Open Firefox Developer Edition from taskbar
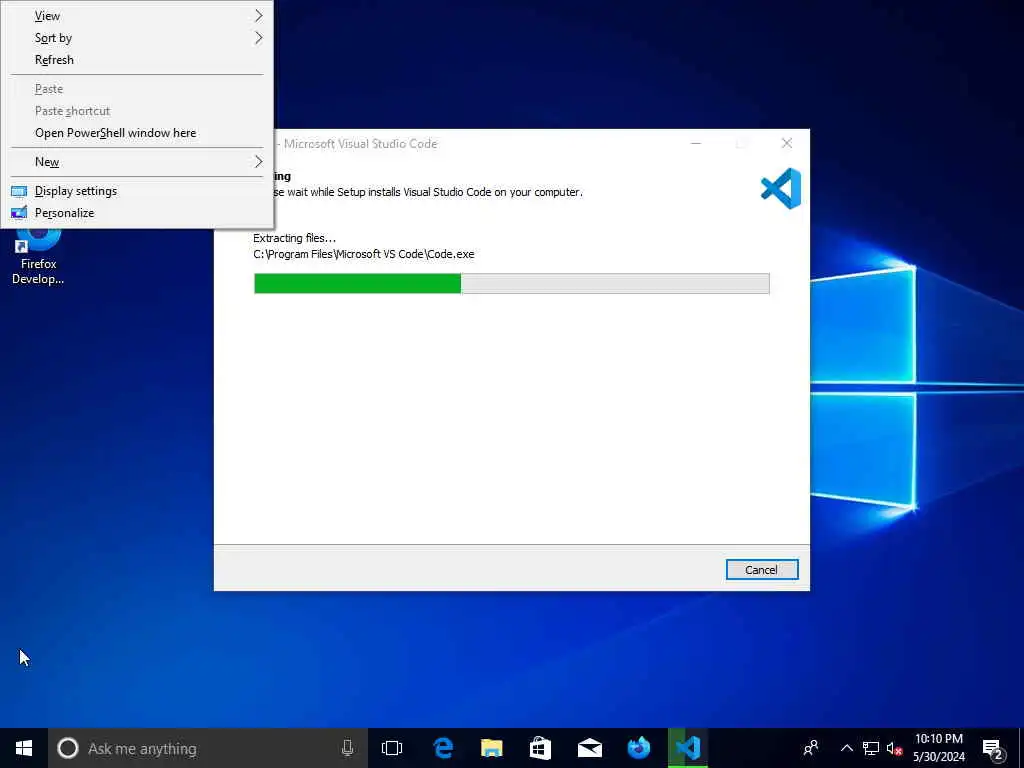The height and width of the screenshot is (768, 1024). coord(639,748)
